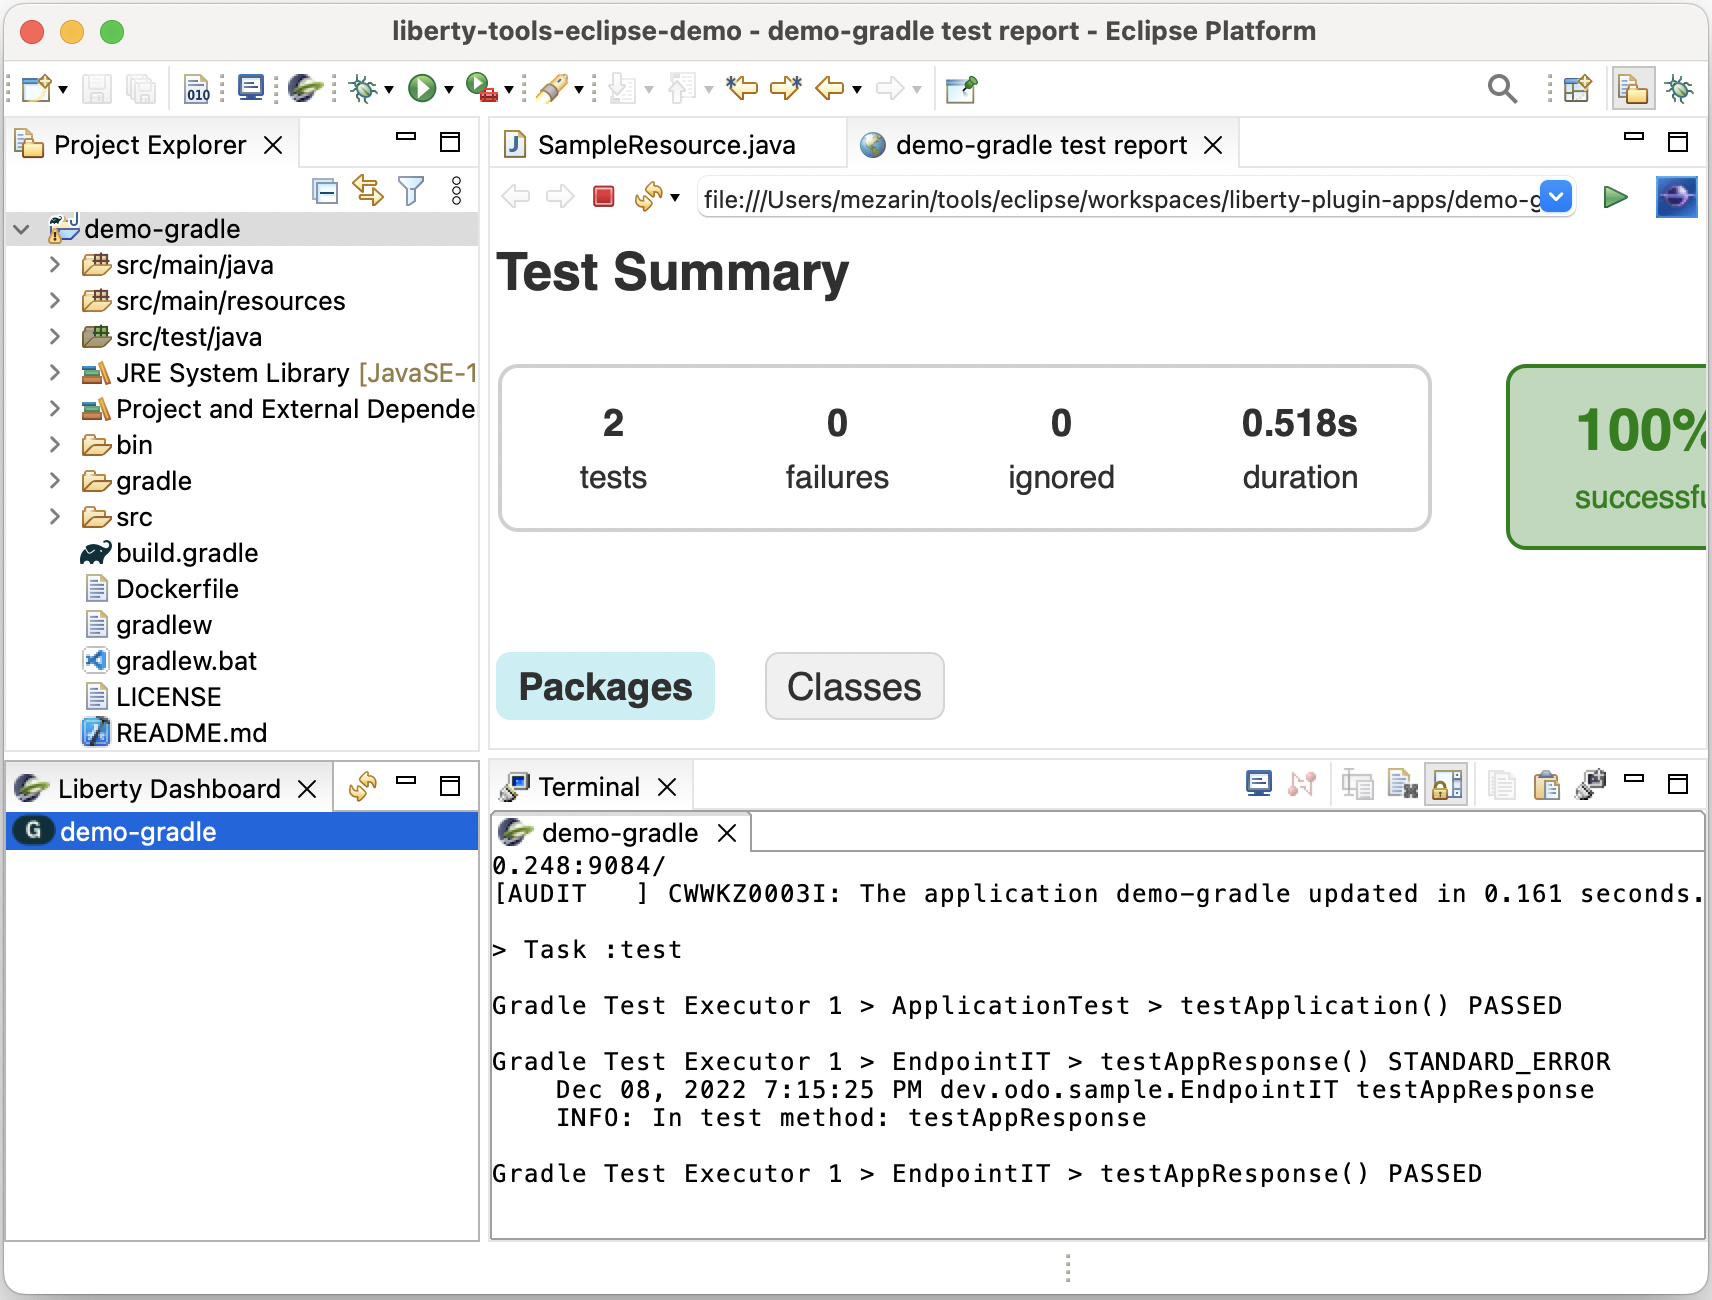Expand JRE System Library node

(55, 373)
